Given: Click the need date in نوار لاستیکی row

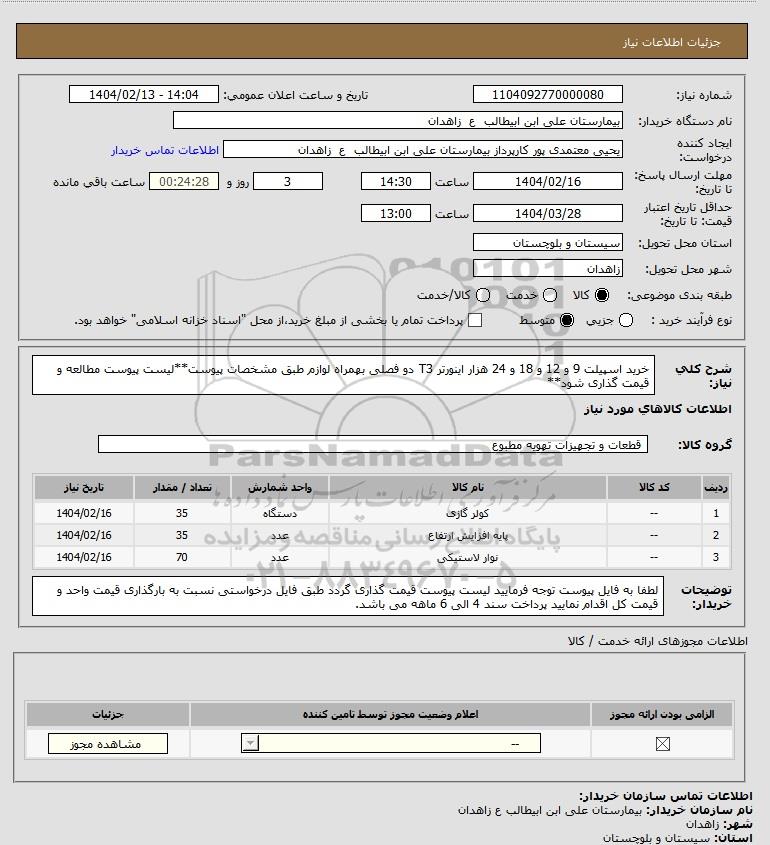Looking at the screenshot, I should pos(84,558).
